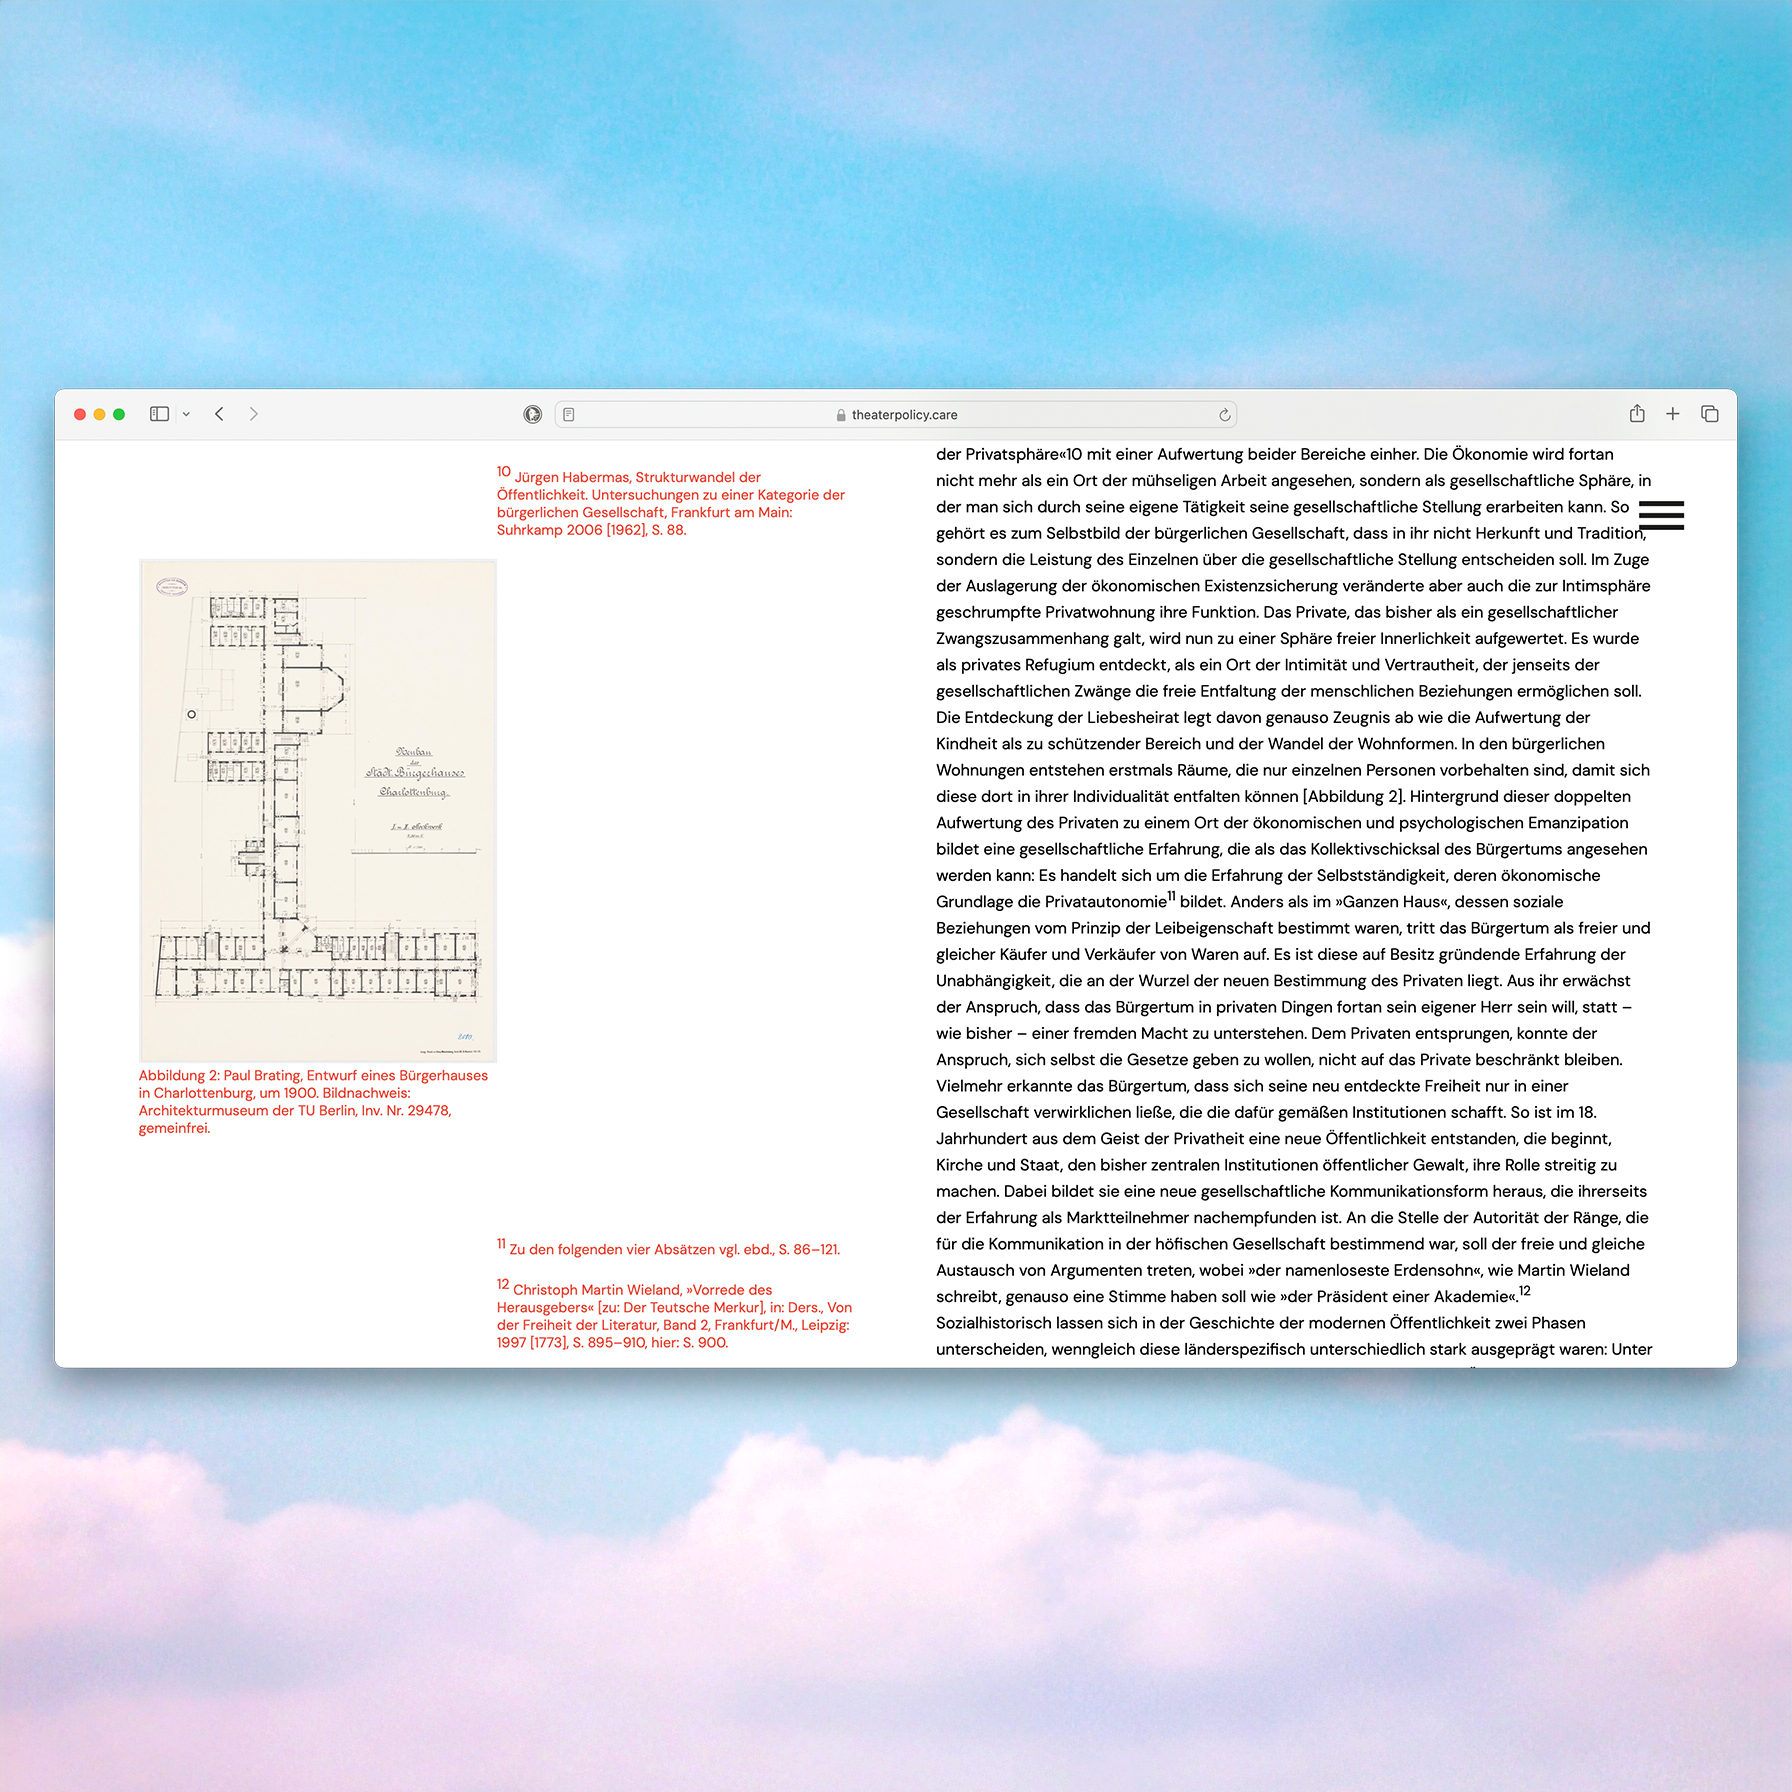The height and width of the screenshot is (1792, 1792).
Task: Click the green full-screen window button
Action: (x=119, y=414)
